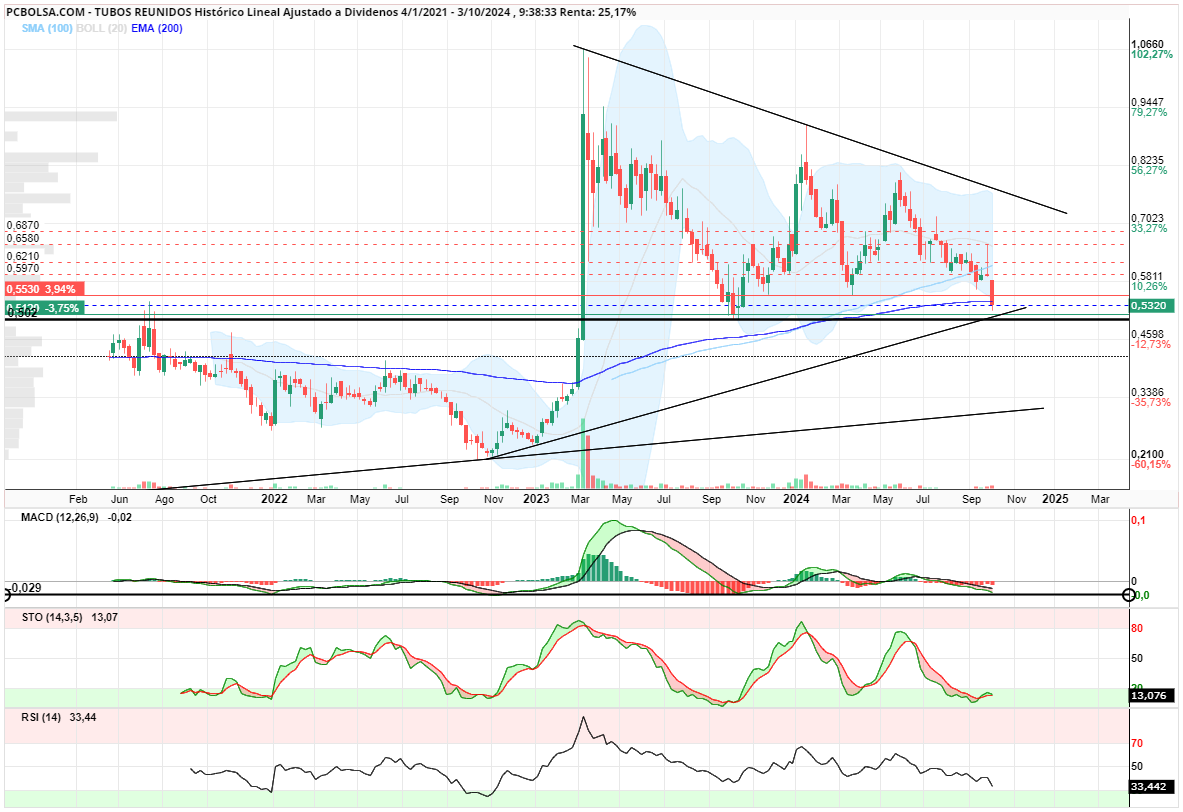1183x812 pixels.
Task: Click the 0,4598 price axis value
Action: [1148, 334]
